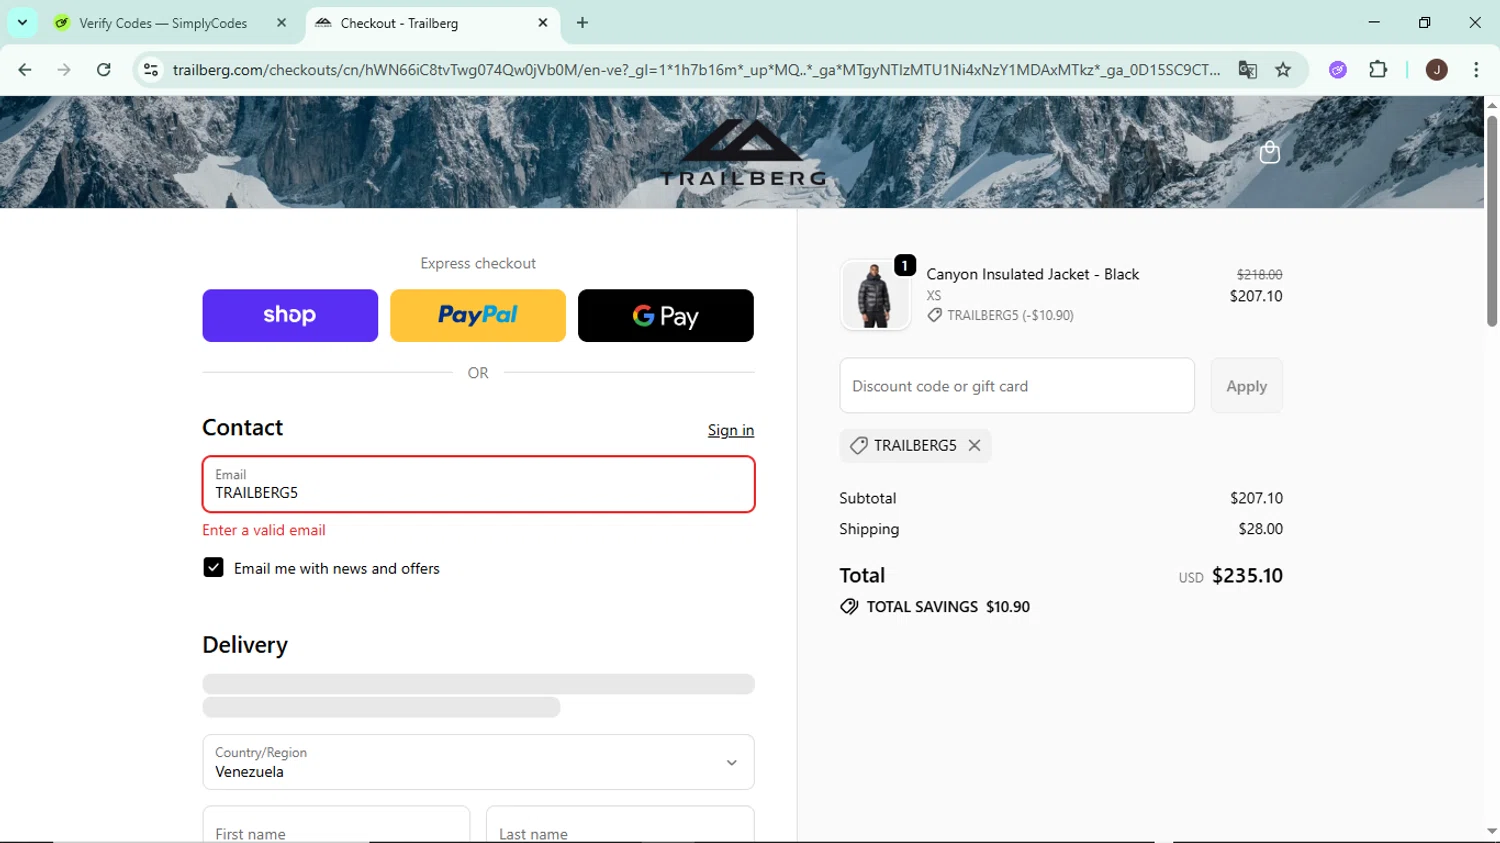Open Chrome three-dot menu

[x=1476, y=70]
